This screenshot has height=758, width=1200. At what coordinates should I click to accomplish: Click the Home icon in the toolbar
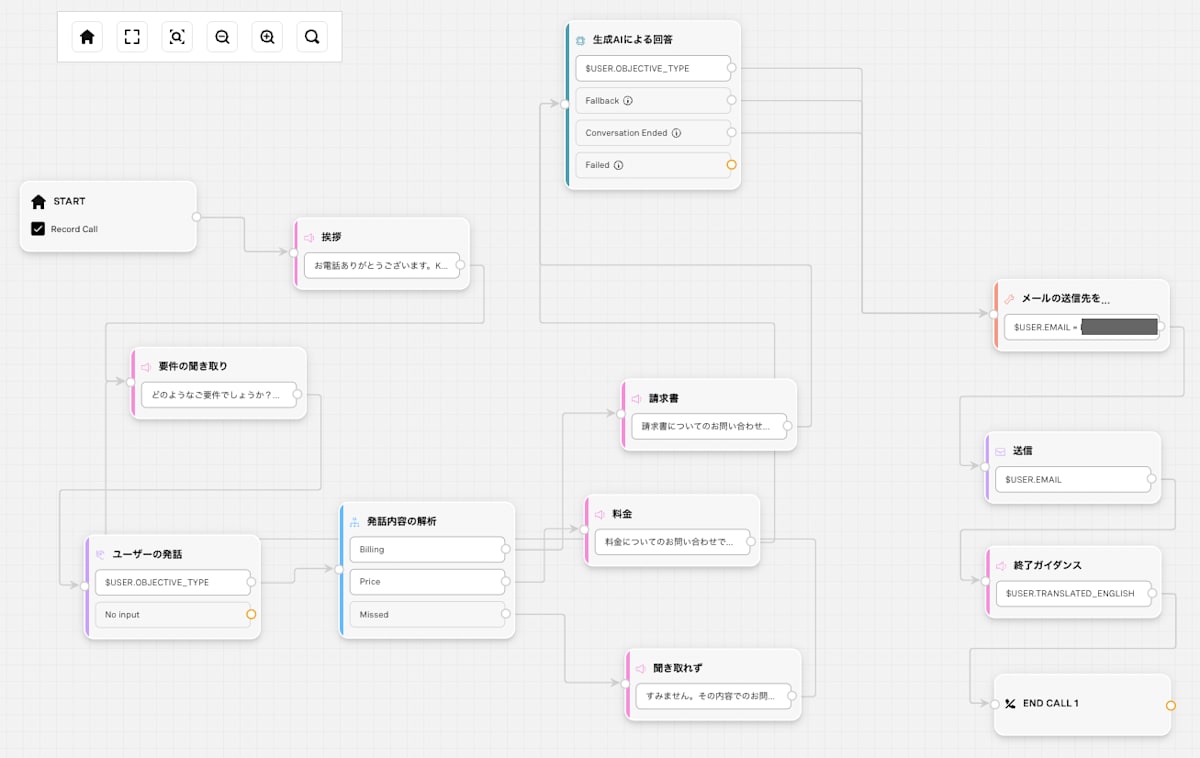(x=86, y=36)
